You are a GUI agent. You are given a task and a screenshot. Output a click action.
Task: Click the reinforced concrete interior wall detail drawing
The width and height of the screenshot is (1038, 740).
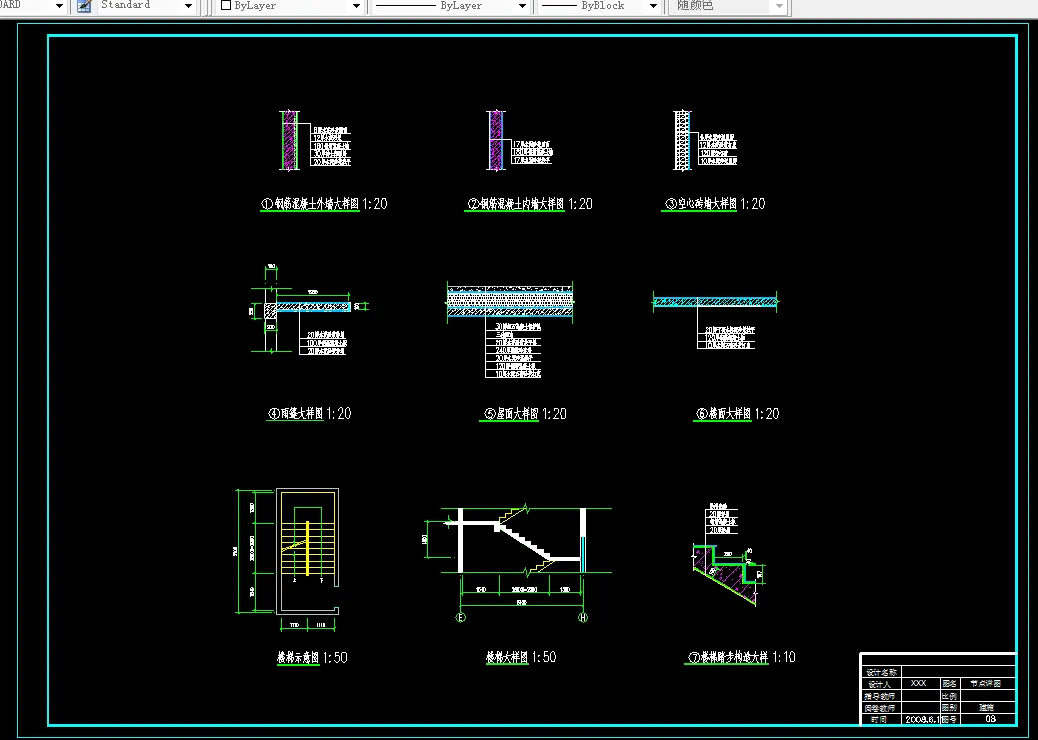[x=496, y=140]
